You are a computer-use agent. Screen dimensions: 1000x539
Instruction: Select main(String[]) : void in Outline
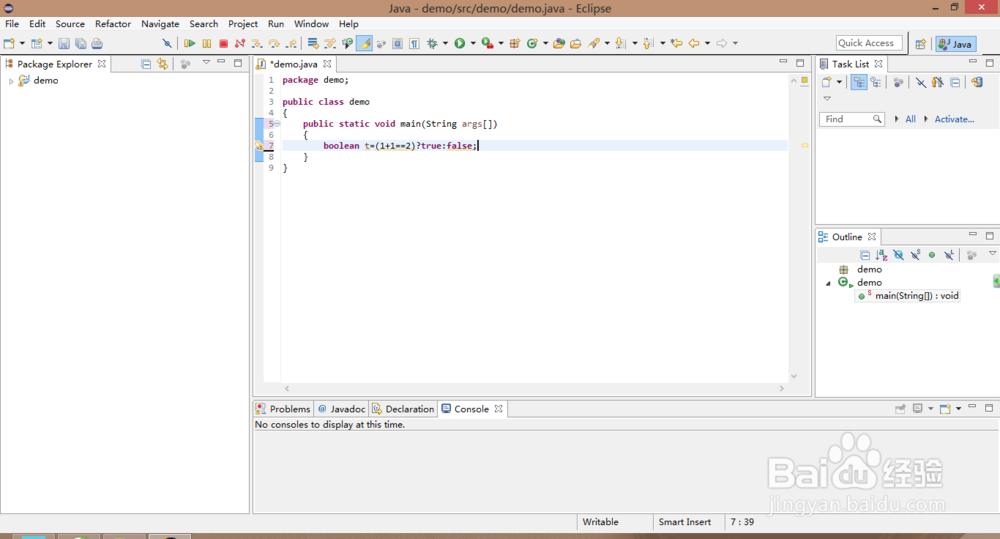coord(916,296)
